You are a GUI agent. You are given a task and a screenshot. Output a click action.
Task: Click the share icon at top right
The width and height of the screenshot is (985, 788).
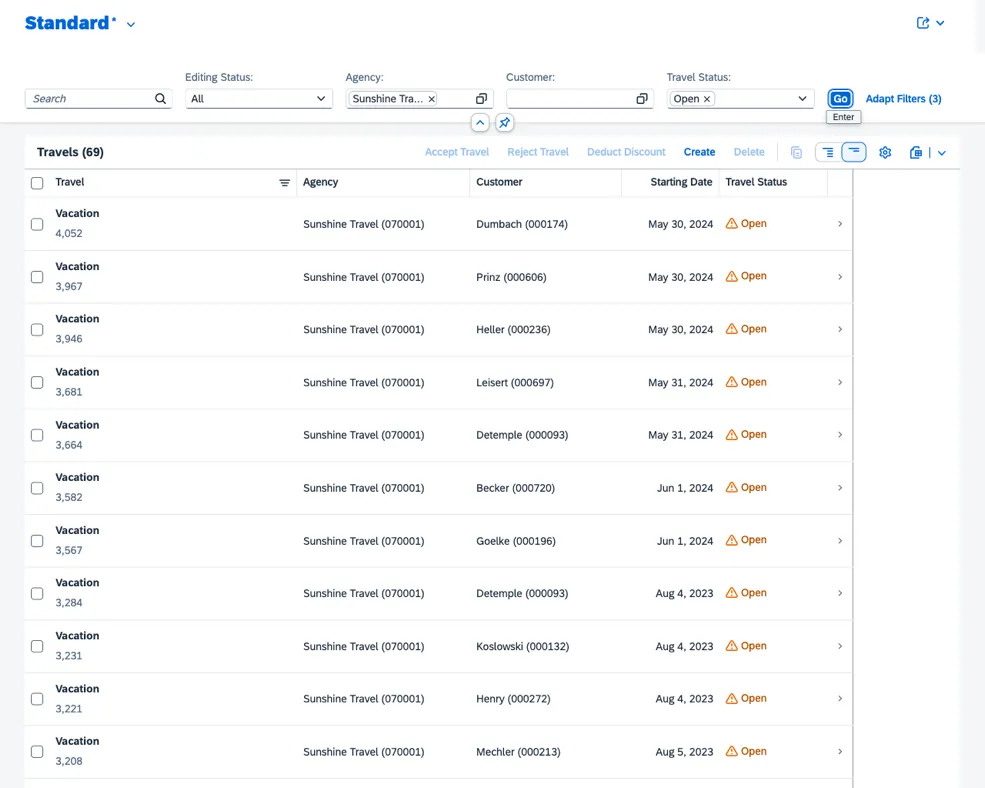[x=923, y=23]
